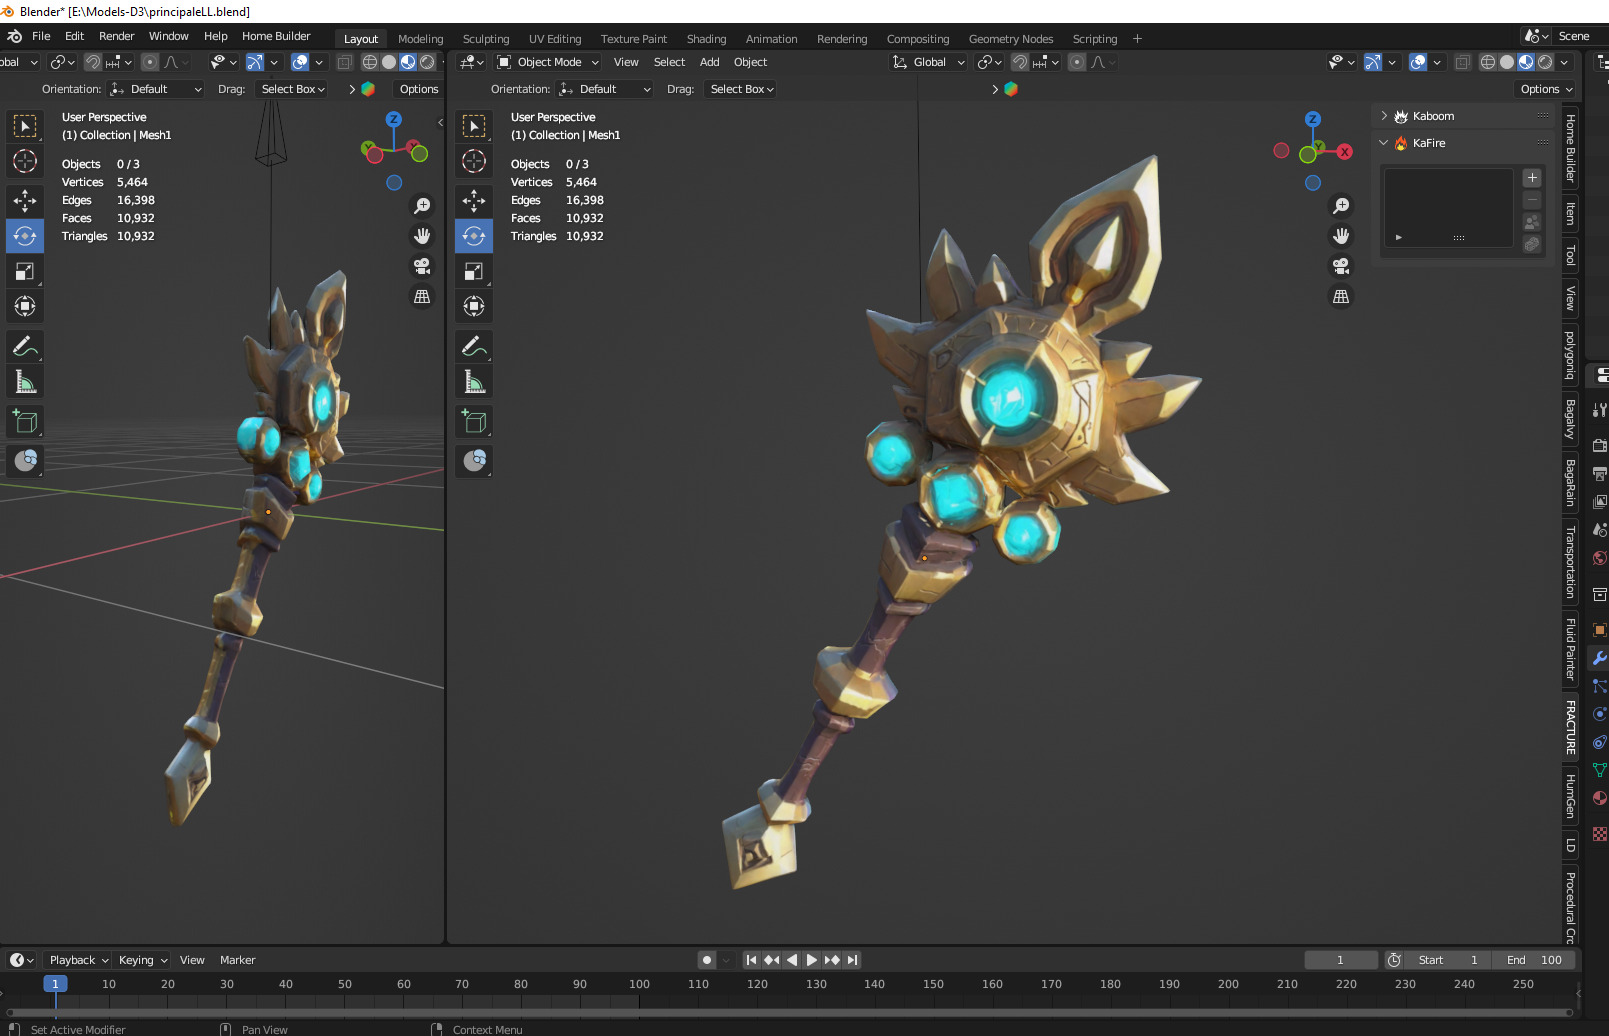Switch perspective/orthographic grid gizmo in right viewport
Image resolution: width=1609 pixels, height=1036 pixels.
(1341, 296)
